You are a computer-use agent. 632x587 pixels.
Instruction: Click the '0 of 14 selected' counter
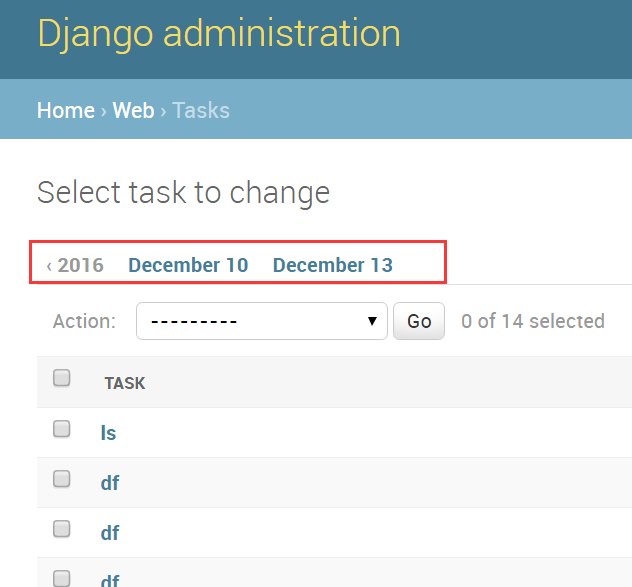pos(533,321)
